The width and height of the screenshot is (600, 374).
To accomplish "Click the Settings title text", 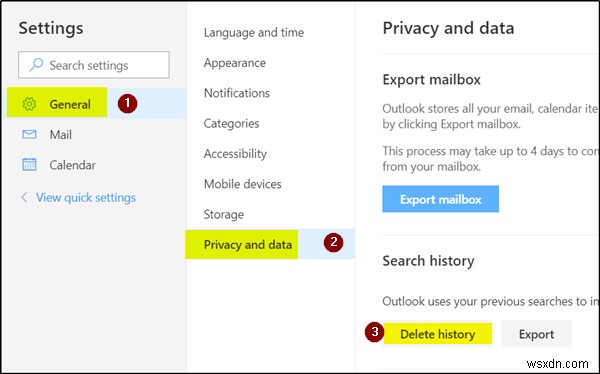I will coord(51,28).
